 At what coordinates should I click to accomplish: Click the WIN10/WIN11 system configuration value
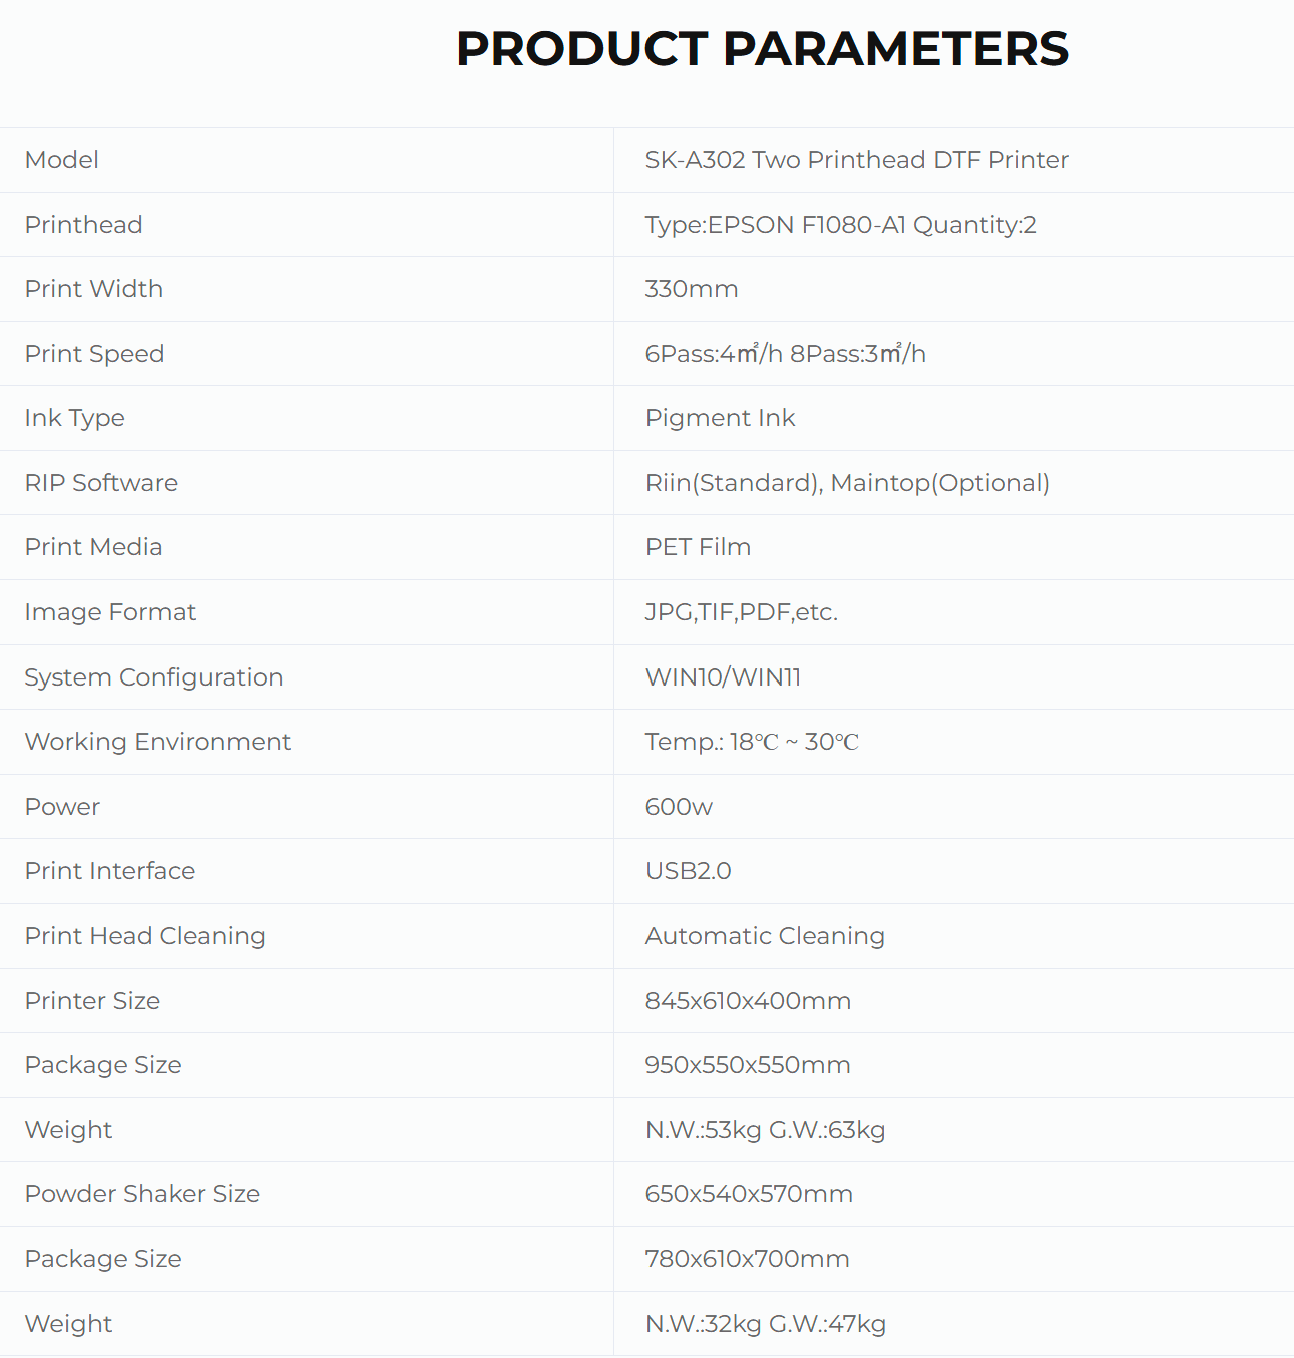(x=723, y=677)
